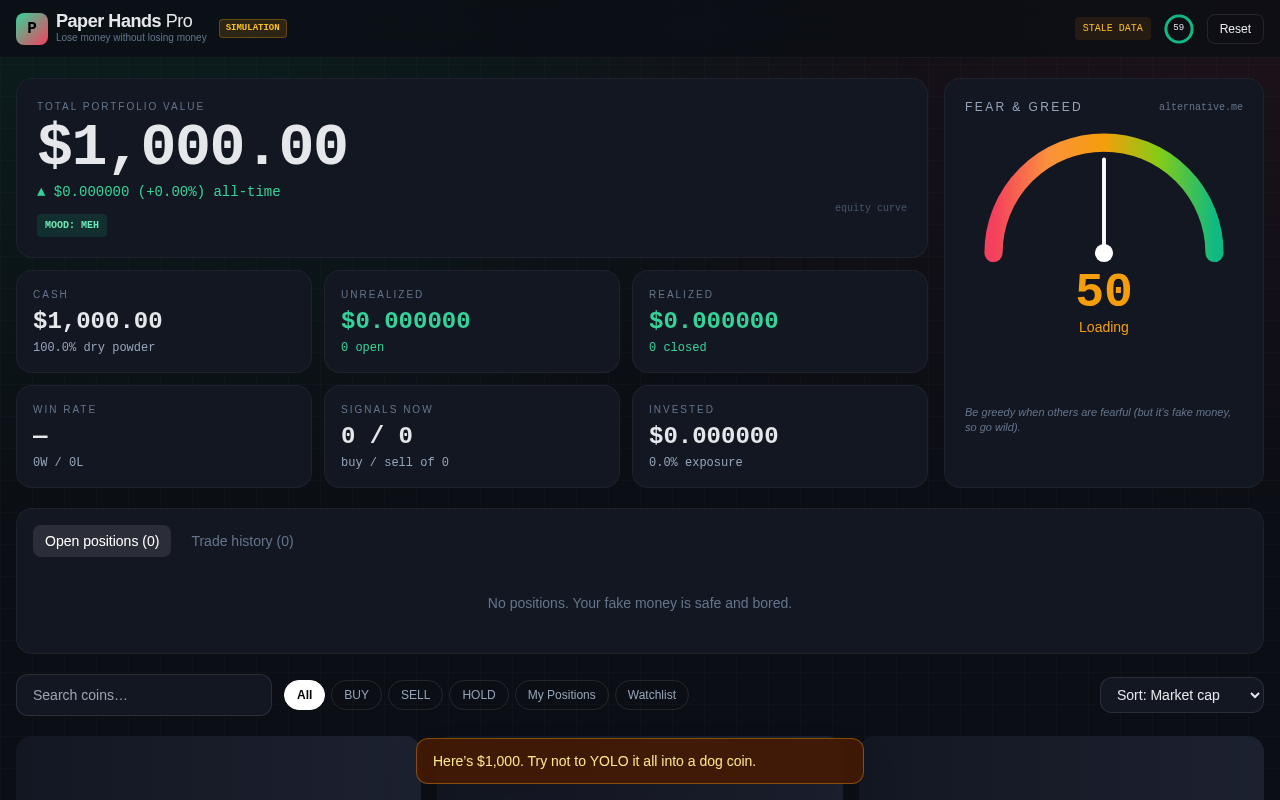
Task: Click the MOOD: MEH badge
Action: coord(72,226)
